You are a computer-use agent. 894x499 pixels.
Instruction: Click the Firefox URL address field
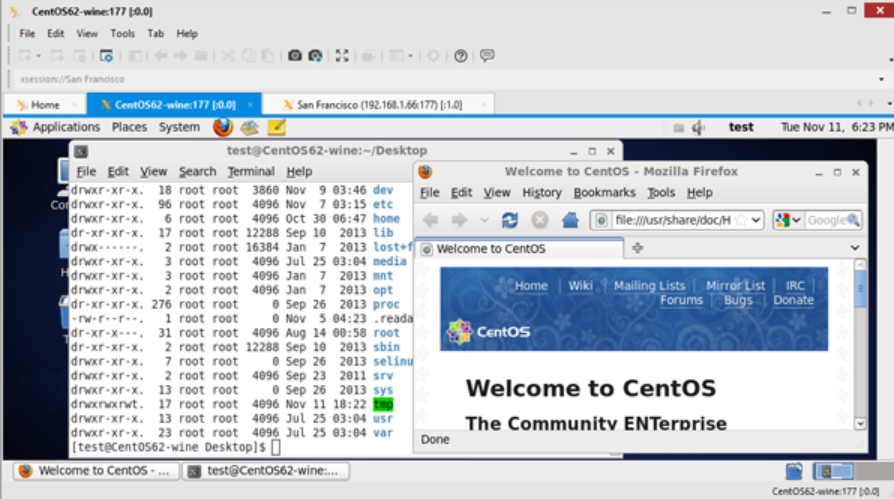coord(673,220)
